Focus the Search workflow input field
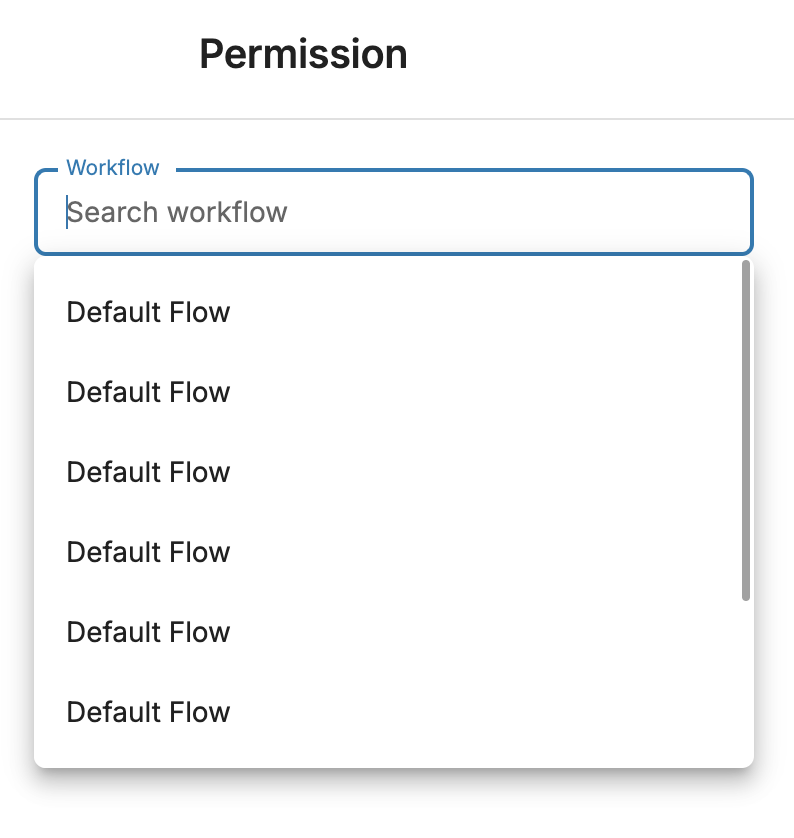 tap(394, 212)
